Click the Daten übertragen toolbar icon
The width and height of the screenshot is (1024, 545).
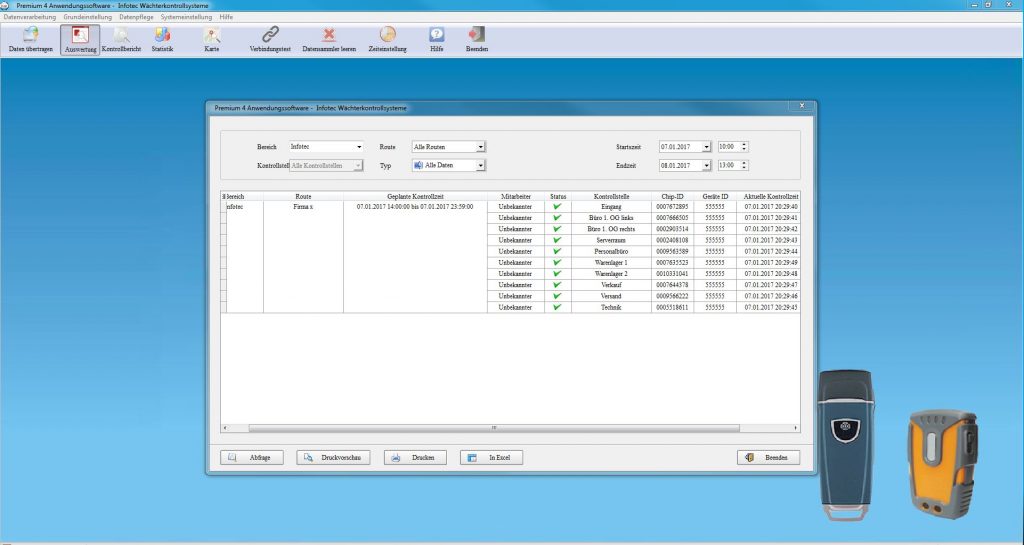pyautogui.click(x=31, y=38)
